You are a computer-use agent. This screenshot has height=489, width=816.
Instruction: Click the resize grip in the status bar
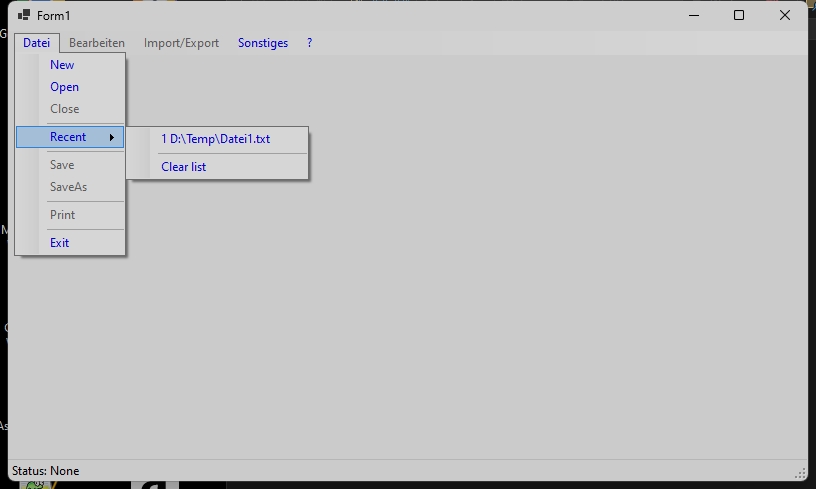coord(800,472)
